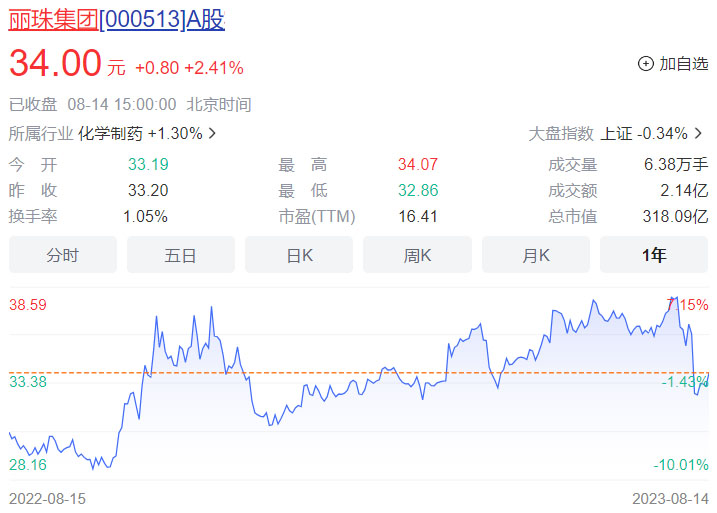Click the chart percentage label -10.01%
Viewport: 717px width, 513px height.
(681, 465)
